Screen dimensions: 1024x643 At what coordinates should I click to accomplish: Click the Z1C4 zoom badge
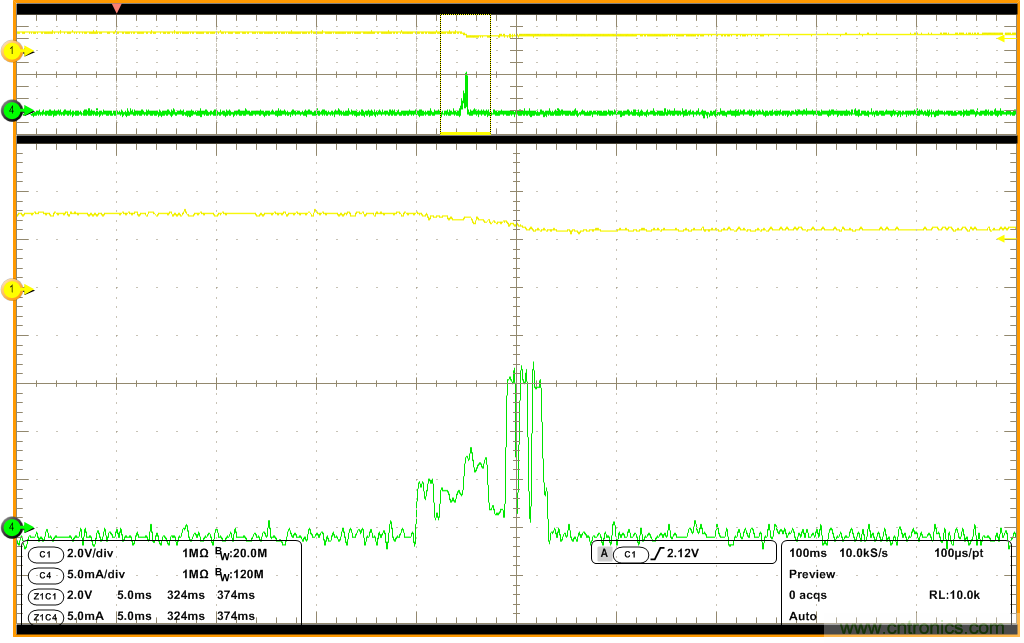coord(45,617)
